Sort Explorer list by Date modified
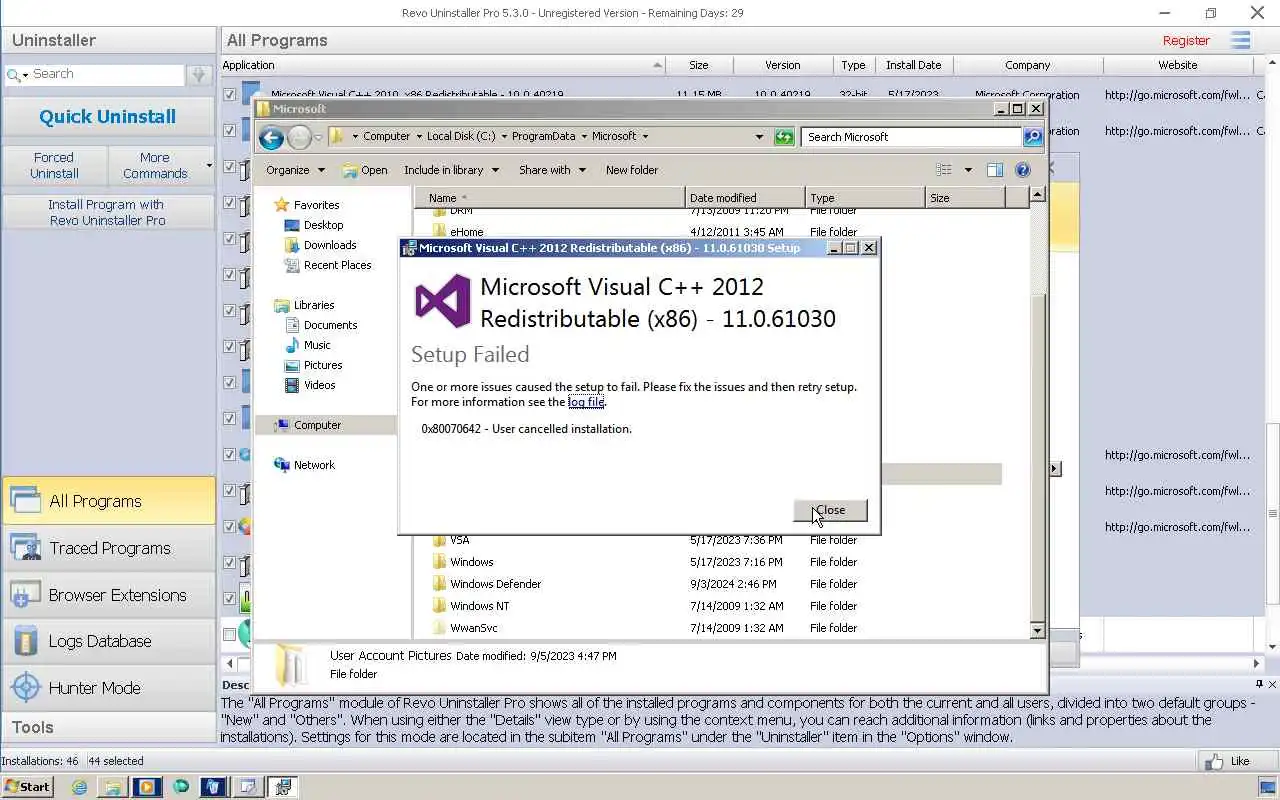 tap(745, 198)
